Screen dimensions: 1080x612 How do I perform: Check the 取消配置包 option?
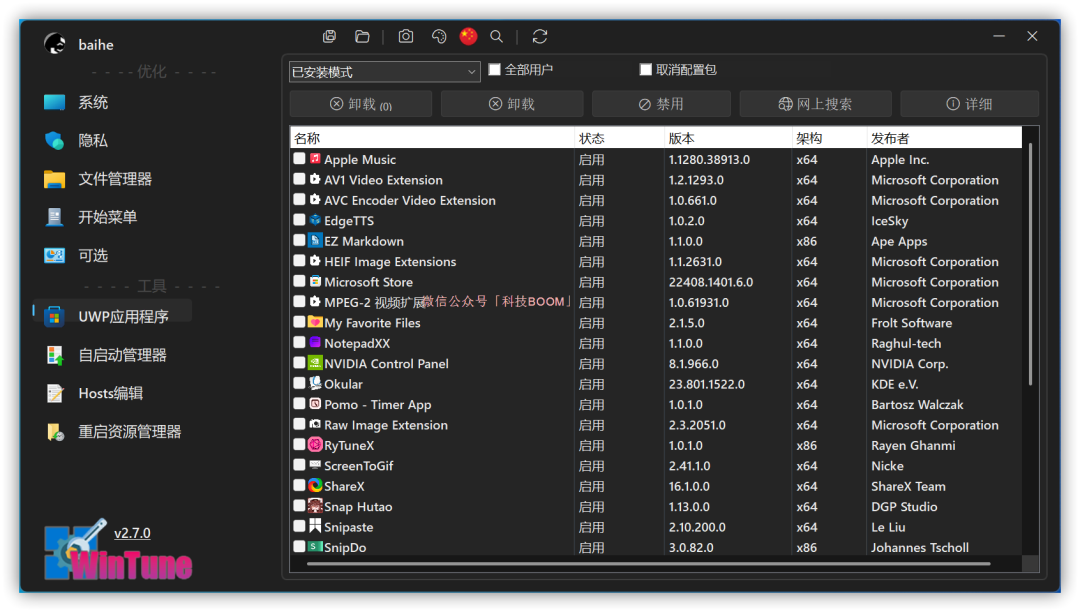click(646, 69)
